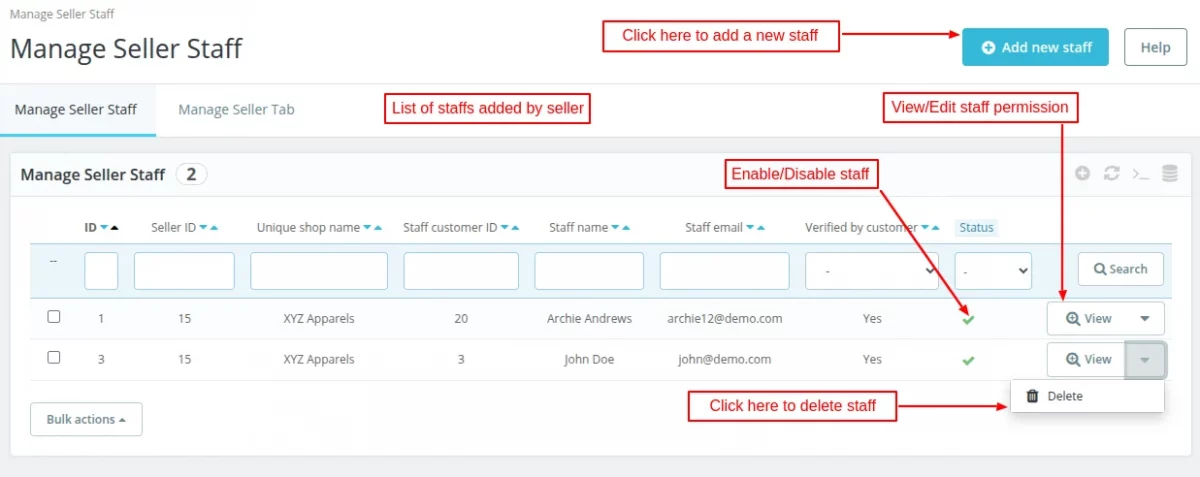This screenshot has width=1200, height=477.
Task: Click Yes in John Doe row
Action: tap(873, 359)
